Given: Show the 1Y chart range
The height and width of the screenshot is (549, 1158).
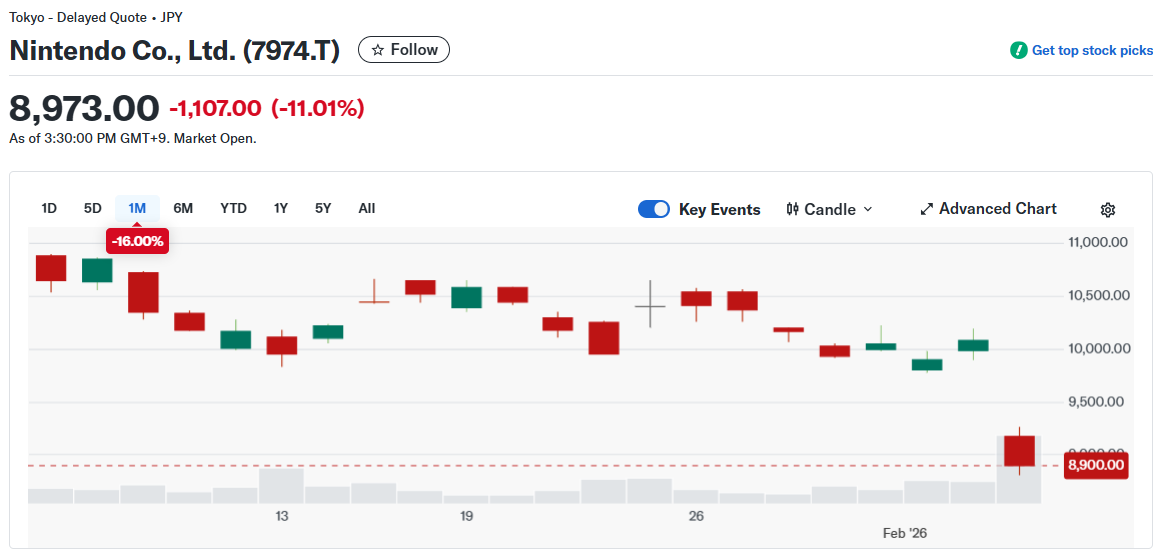Looking at the screenshot, I should tap(281, 208).
